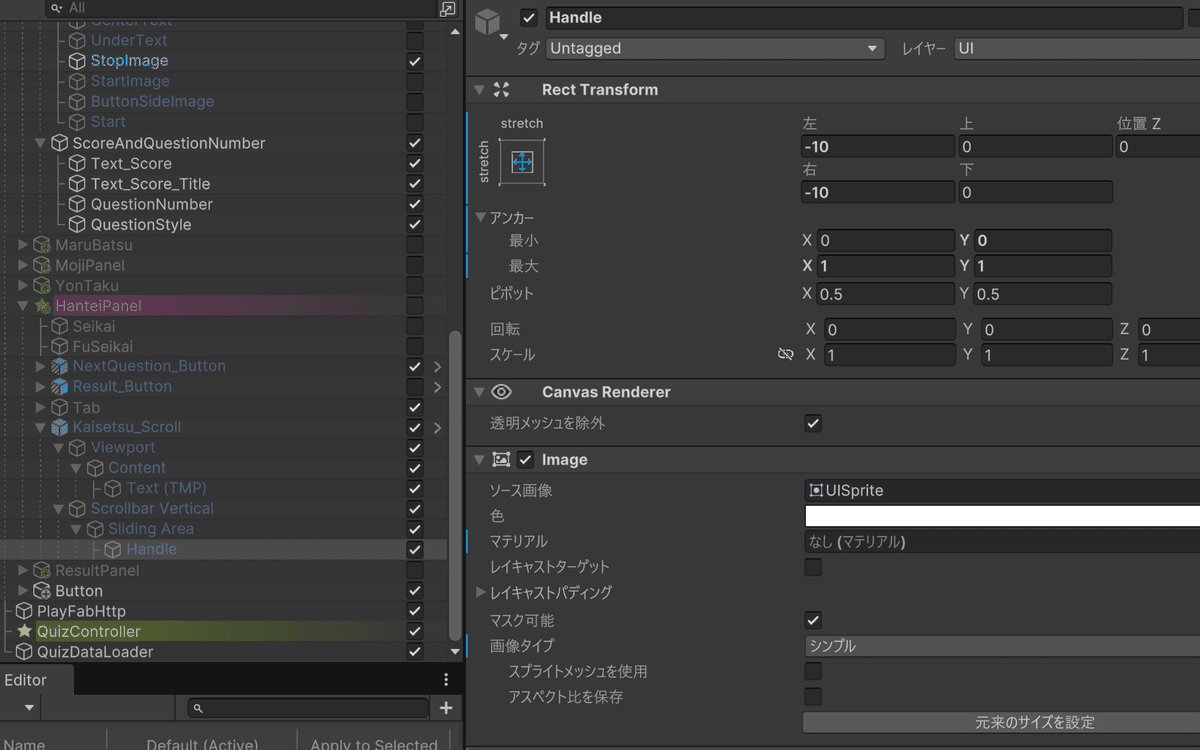Viewport: 1200px width, 750px height.
Task: Click the ピボット X field showing 0.5
Action: (886, 294)
